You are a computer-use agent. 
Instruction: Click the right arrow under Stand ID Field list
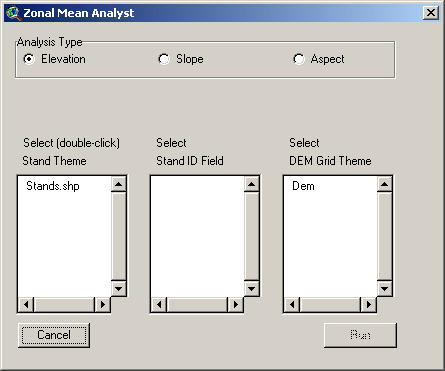(x=236, y=304)
